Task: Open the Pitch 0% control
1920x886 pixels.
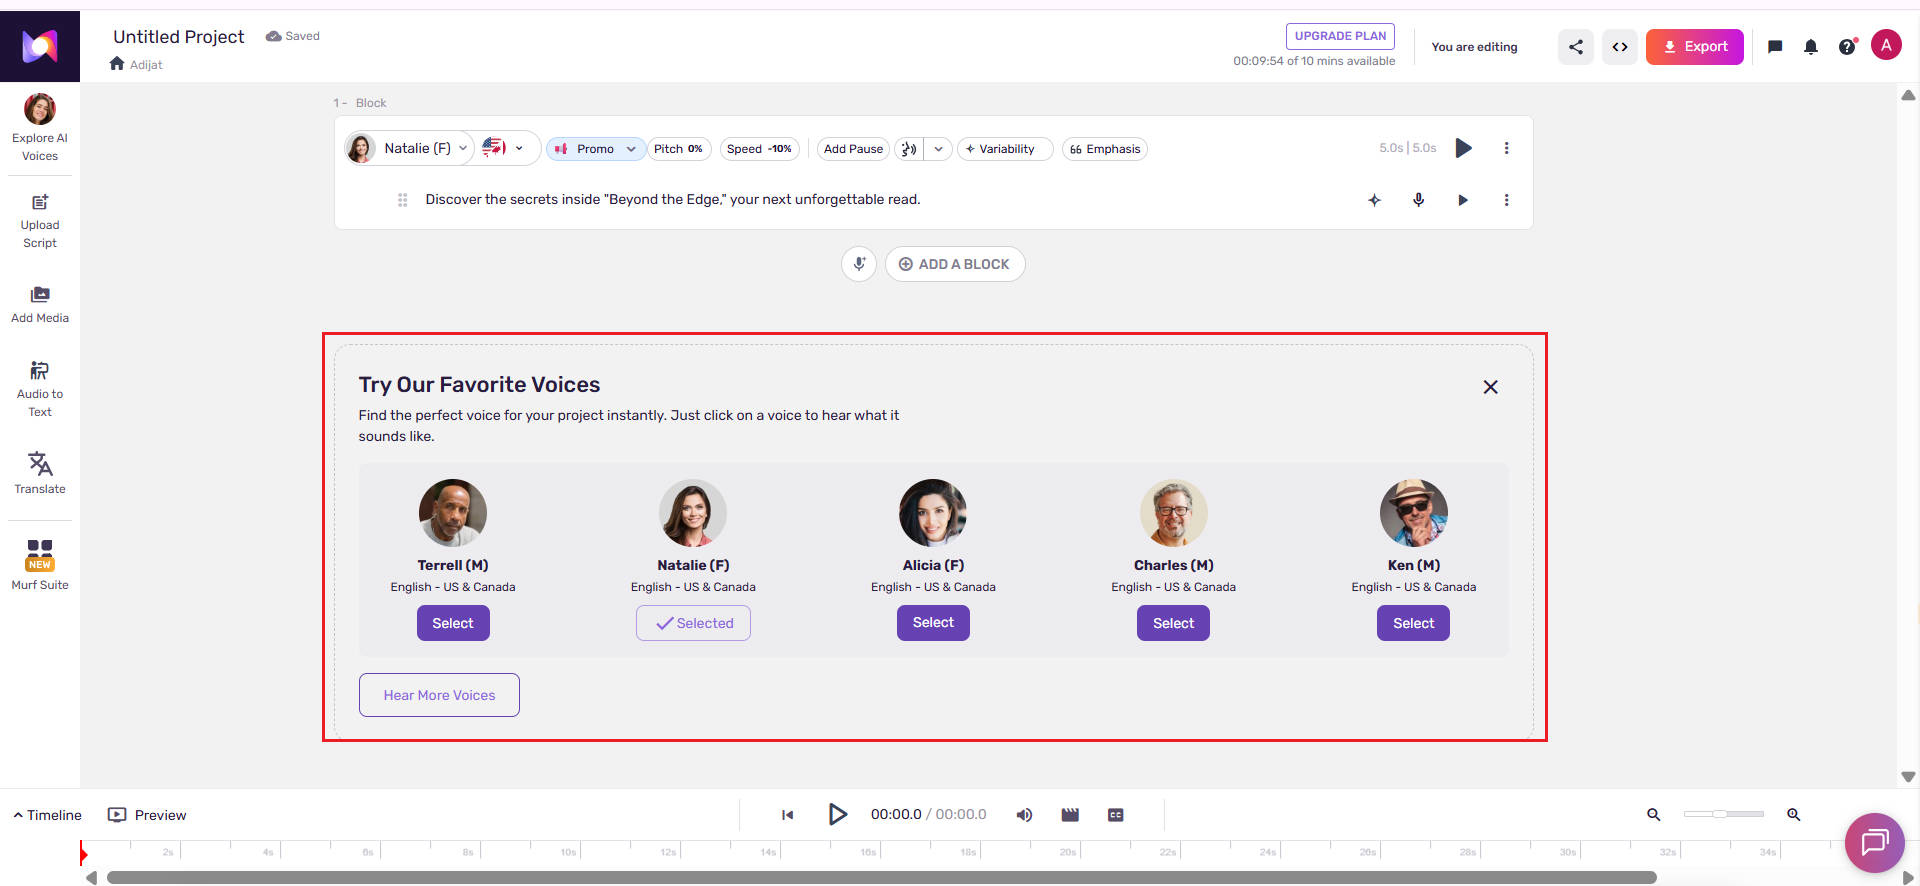Action: pos(678,149)
